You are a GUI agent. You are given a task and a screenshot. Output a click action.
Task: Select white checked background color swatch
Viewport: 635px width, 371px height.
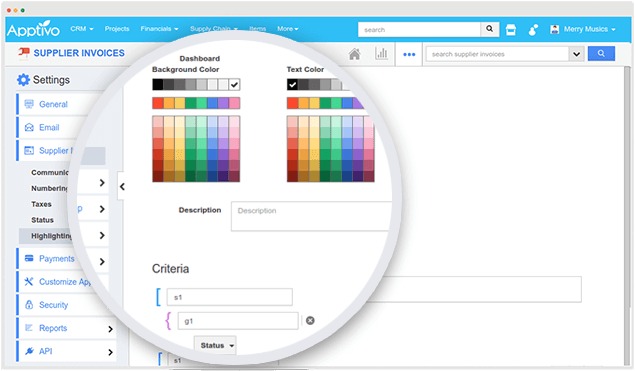tap(234, 84)
